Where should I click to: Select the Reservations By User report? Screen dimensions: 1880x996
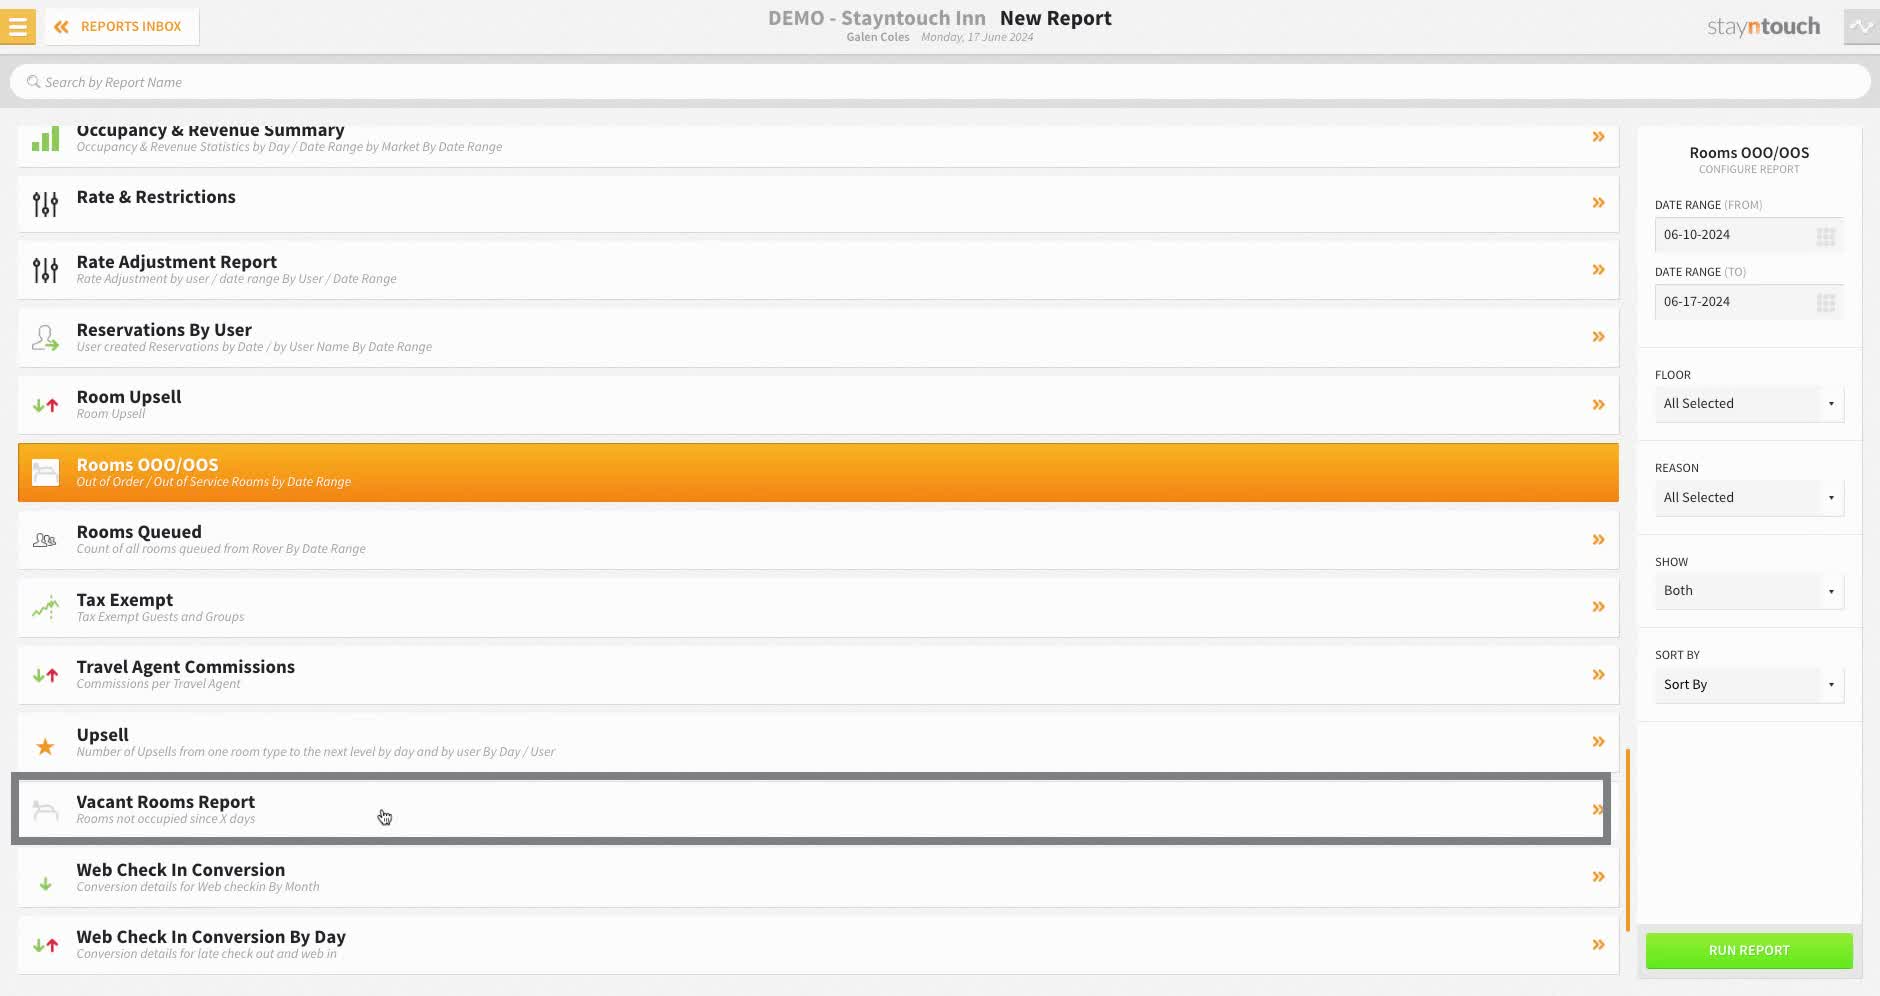[x=818, y=338]
